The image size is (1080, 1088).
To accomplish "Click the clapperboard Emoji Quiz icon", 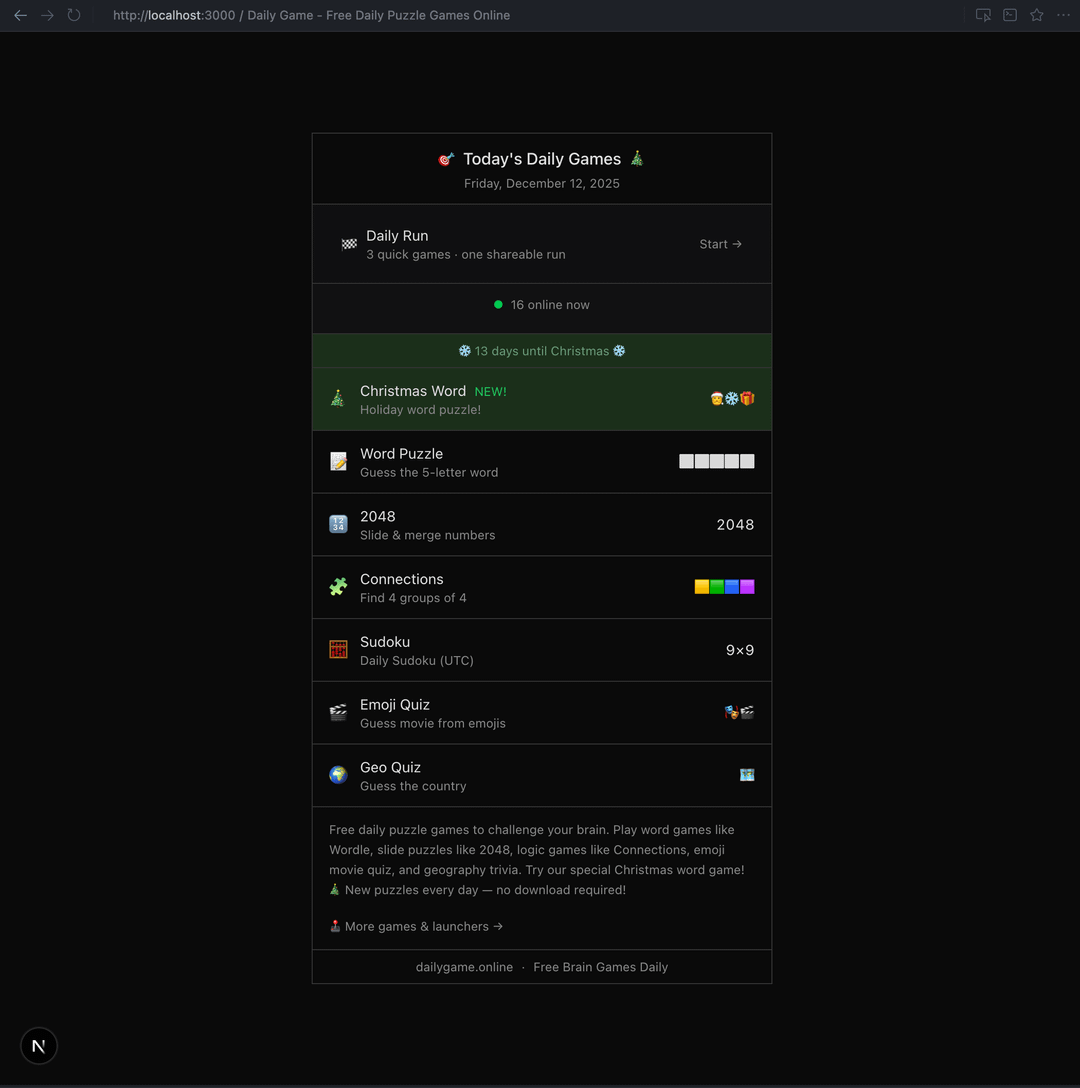I will pos(338,712).
